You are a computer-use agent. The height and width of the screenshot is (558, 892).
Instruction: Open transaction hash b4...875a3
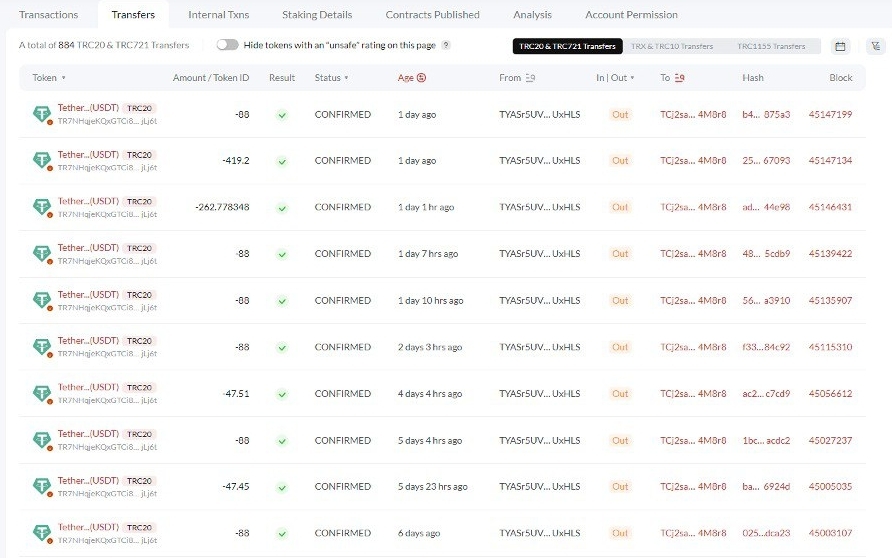point(766,115)
